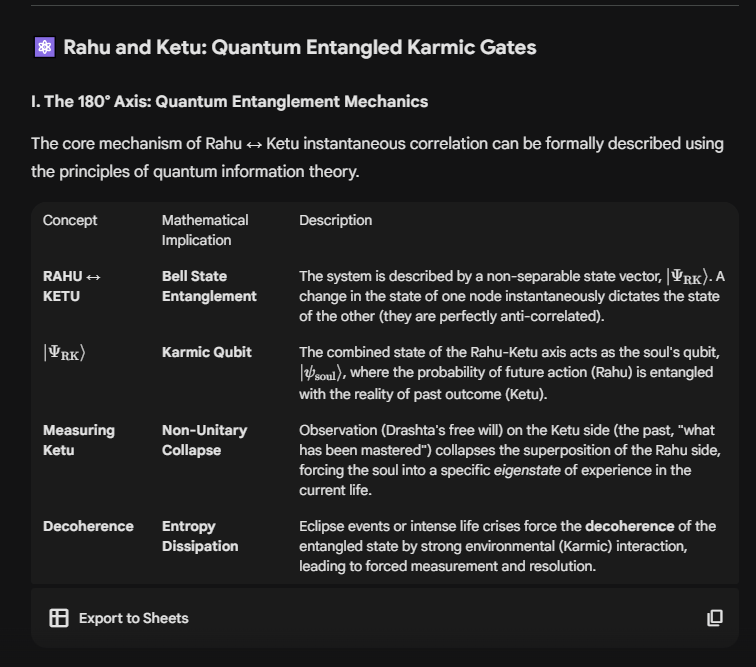The height and width of the screenshot is (667, 756).
Task: Select the "Bell State Entanglement" cell
Action: click(209, 286)
